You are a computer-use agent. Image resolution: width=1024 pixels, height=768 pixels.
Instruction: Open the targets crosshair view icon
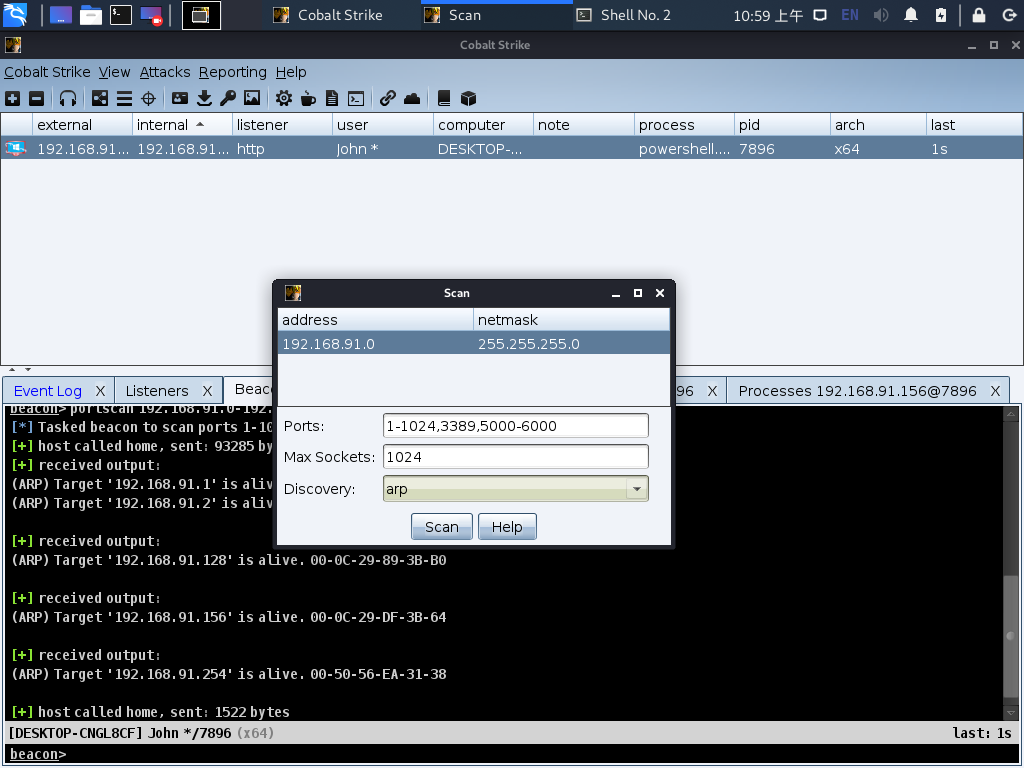(x=148, y=98)
